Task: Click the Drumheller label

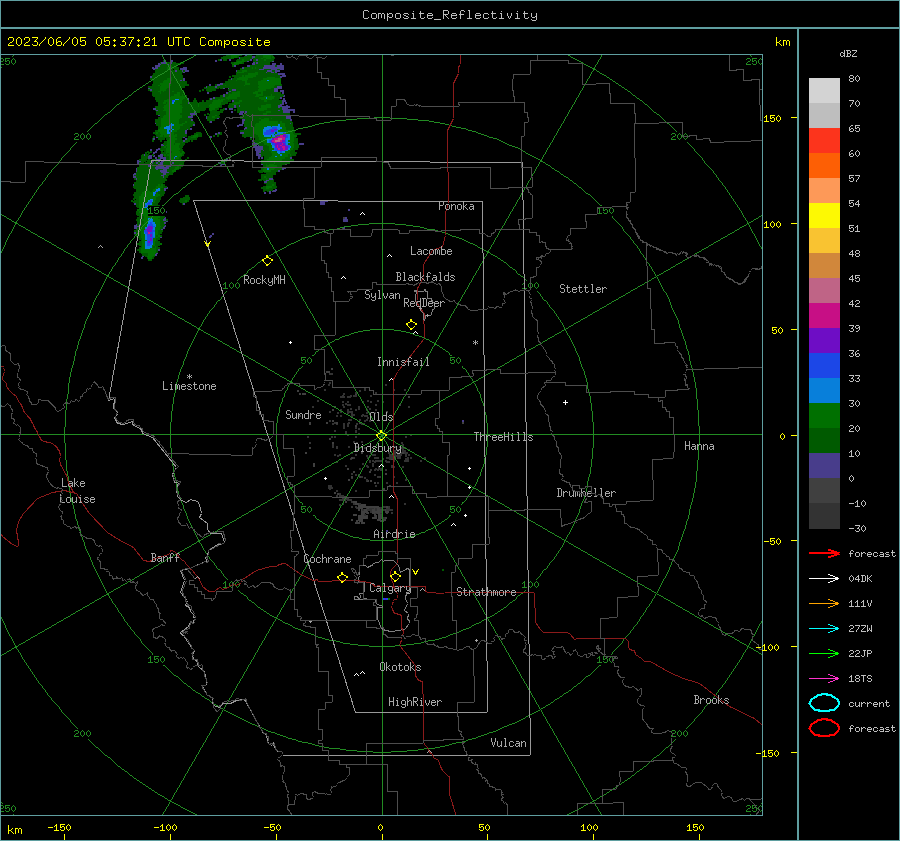Action: 586,493
